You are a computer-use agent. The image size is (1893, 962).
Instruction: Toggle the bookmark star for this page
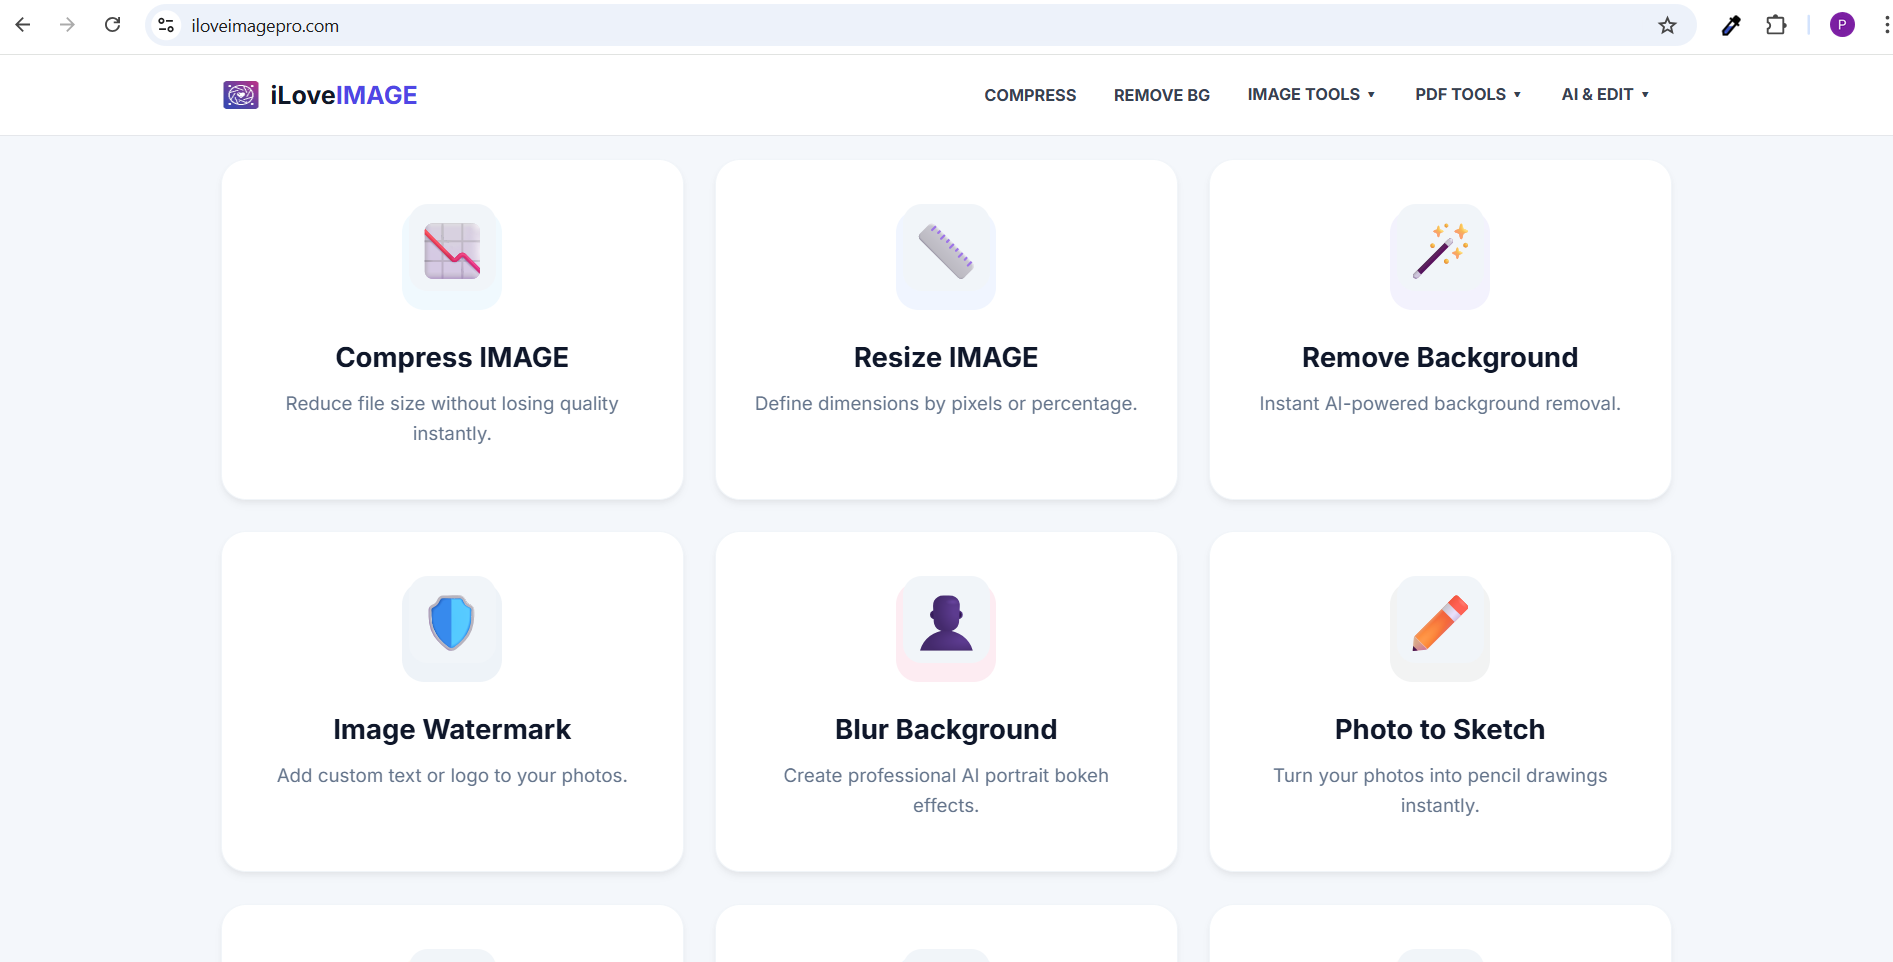[x=1667, y=25]
